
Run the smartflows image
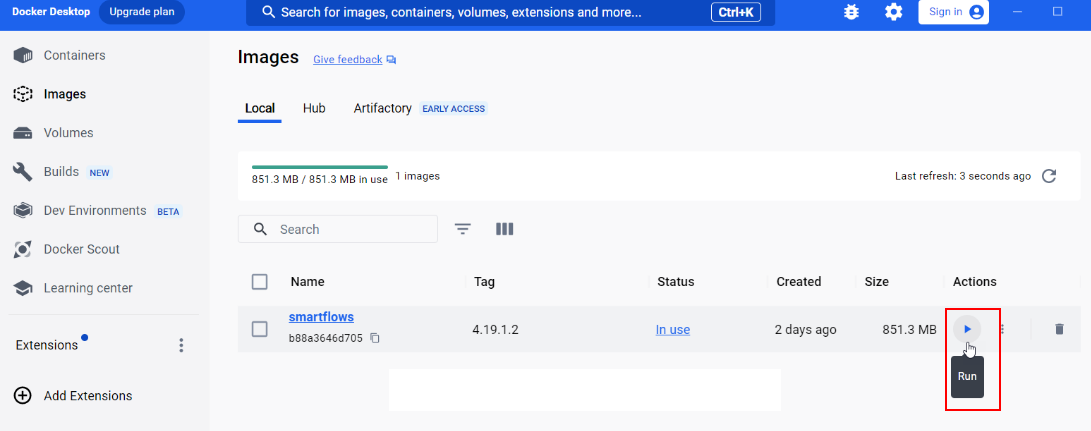coord(967,329)
